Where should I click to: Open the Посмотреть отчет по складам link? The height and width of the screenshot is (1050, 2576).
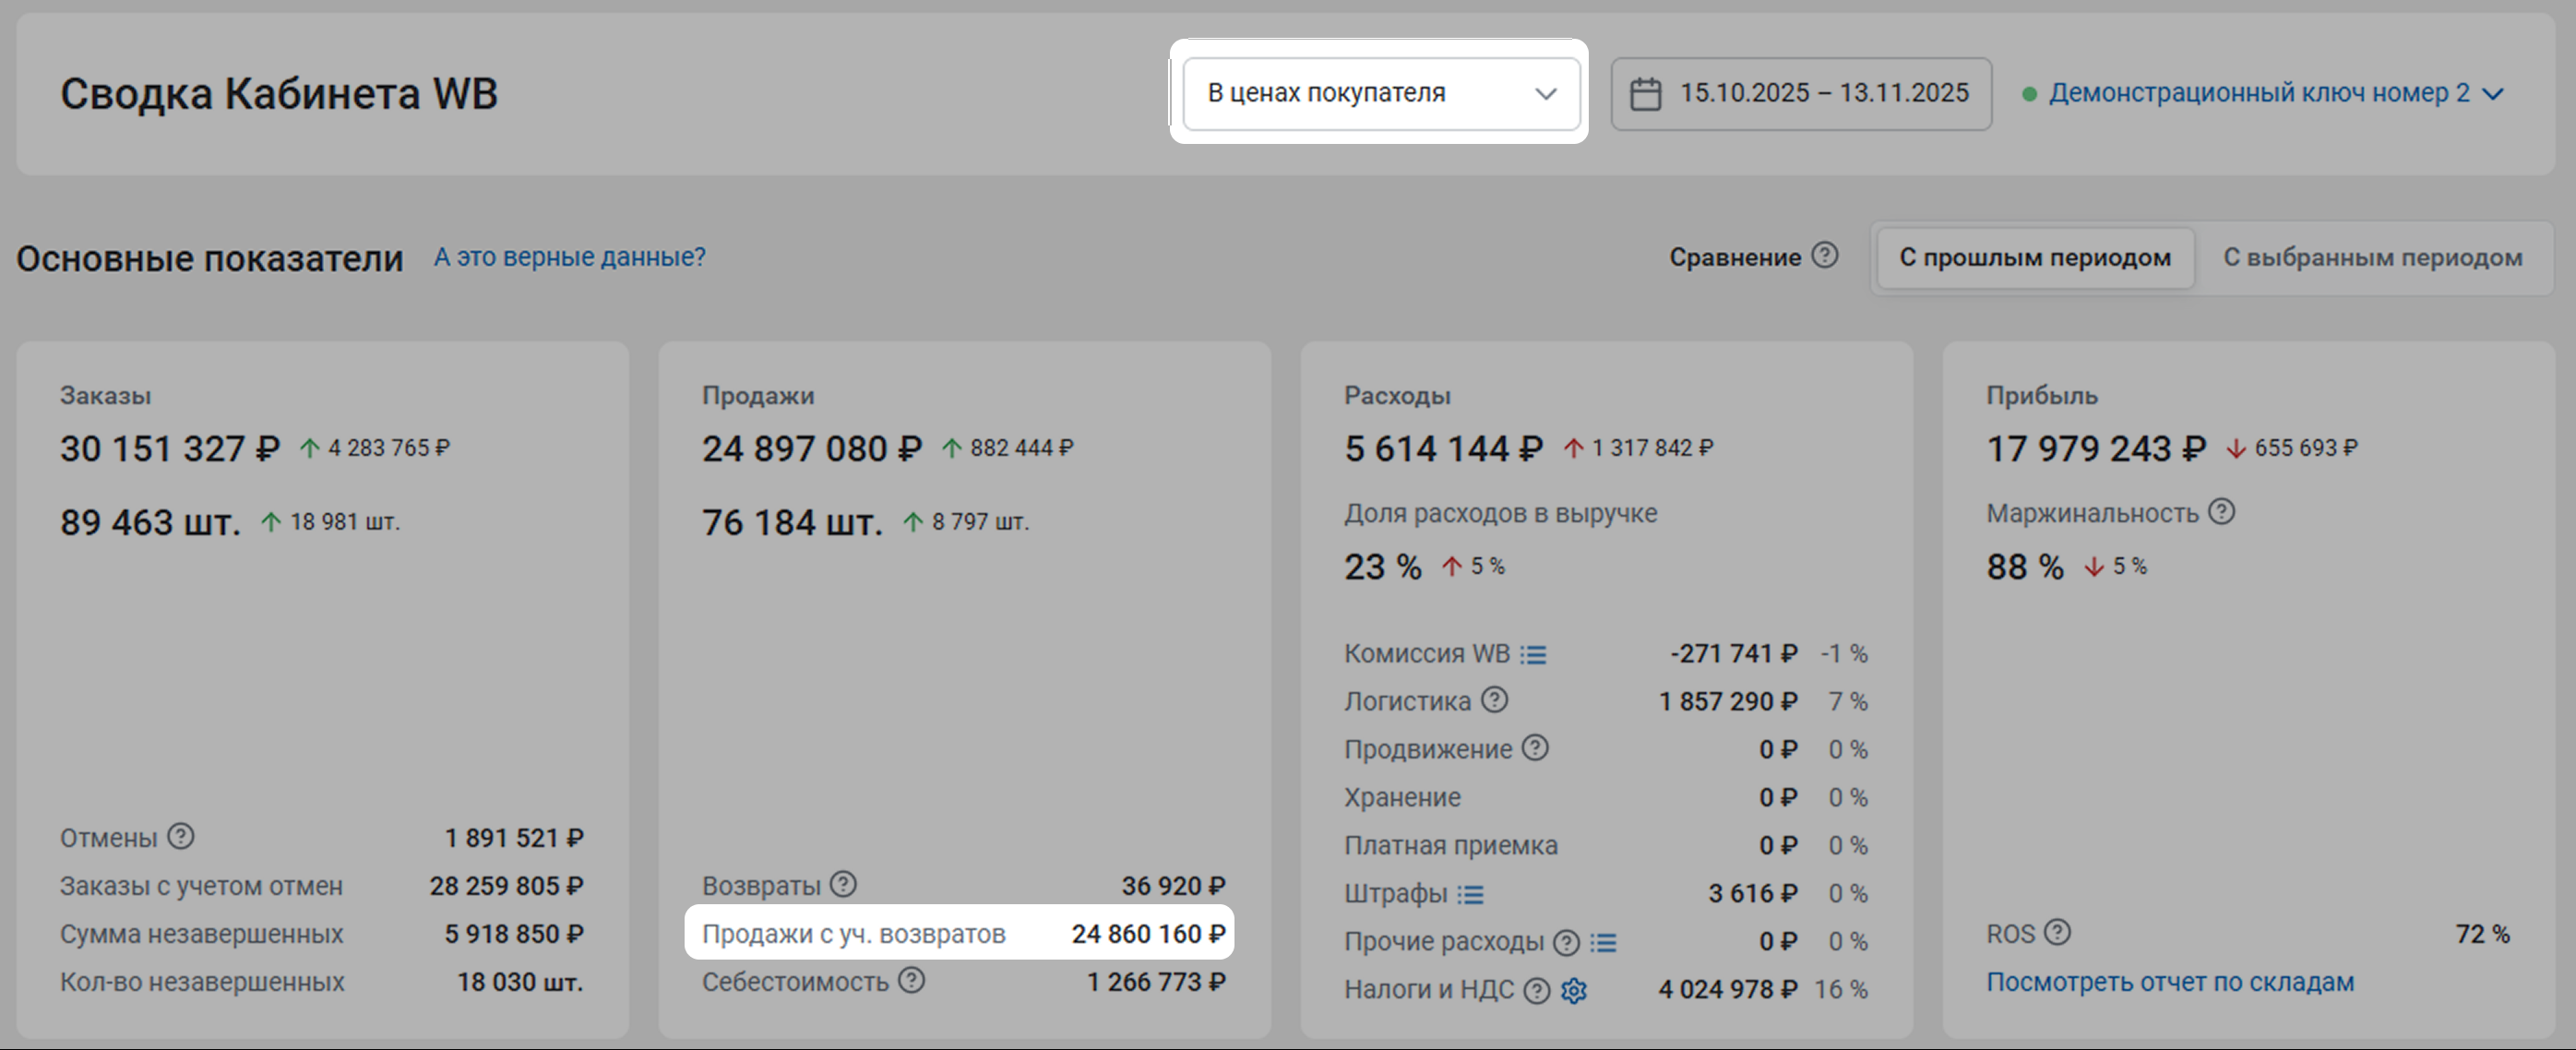pyautogui.click(x=2169, y=982)
